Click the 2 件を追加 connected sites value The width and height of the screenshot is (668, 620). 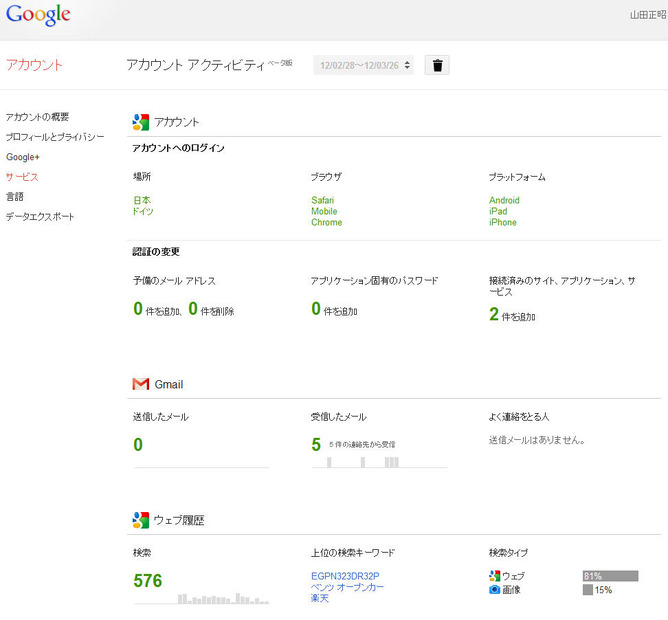[x=512, y=314]
